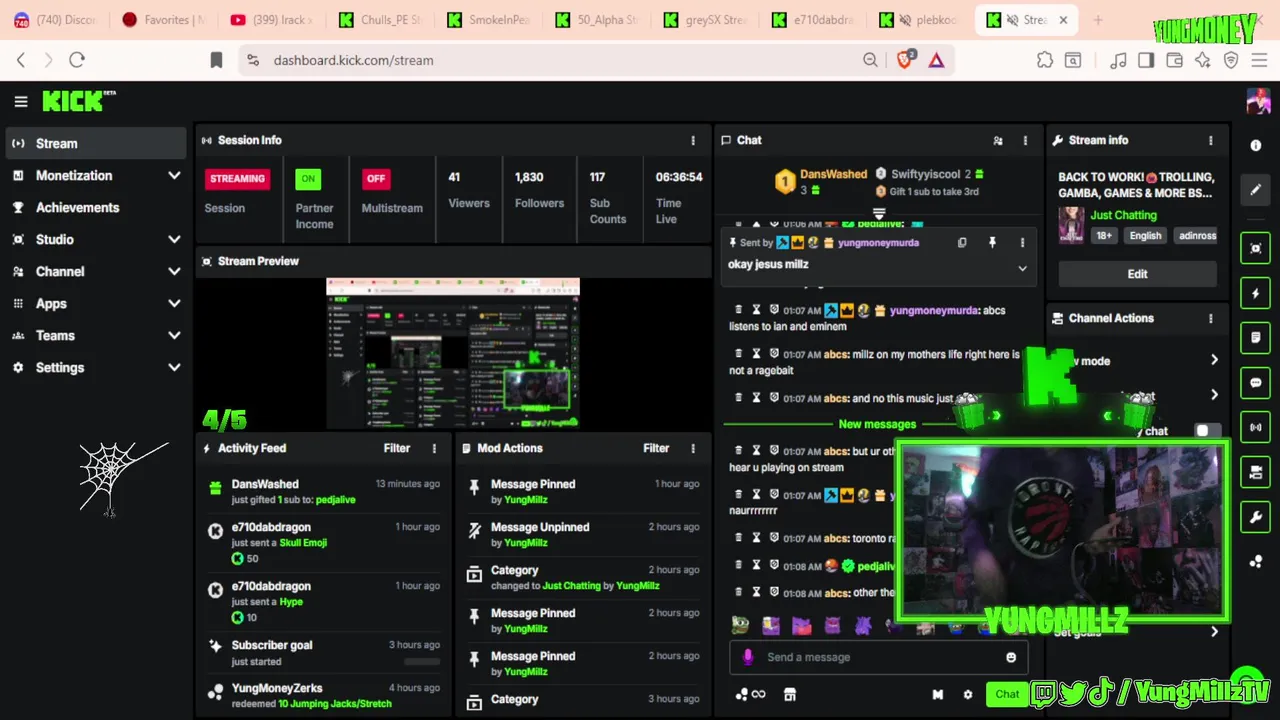Open Brave Shields icon in address bar
Viewport: 1280px width, 720px height.
(905, 60)
